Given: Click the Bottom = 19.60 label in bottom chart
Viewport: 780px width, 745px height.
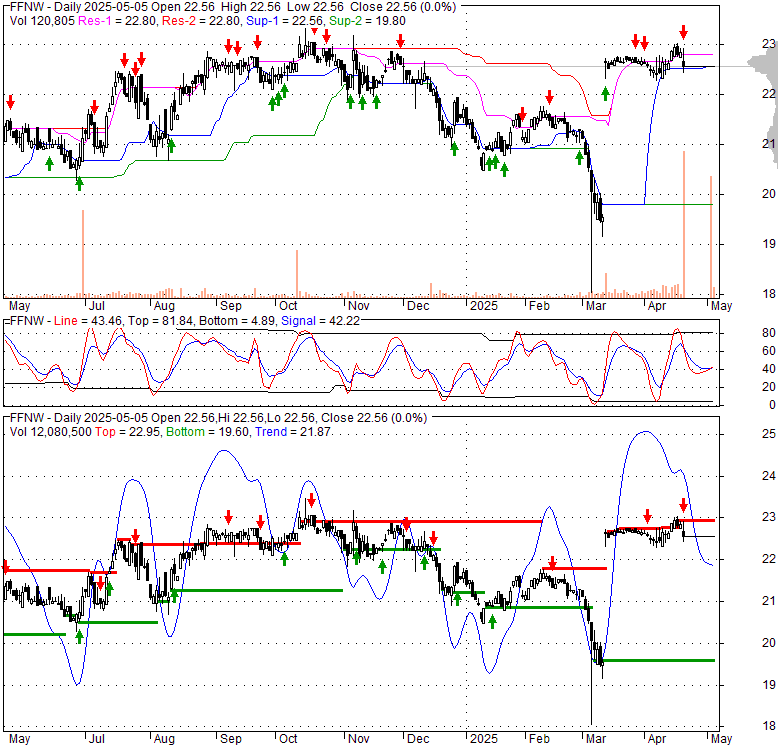Looking at the screenshot, I should [207, 432].
